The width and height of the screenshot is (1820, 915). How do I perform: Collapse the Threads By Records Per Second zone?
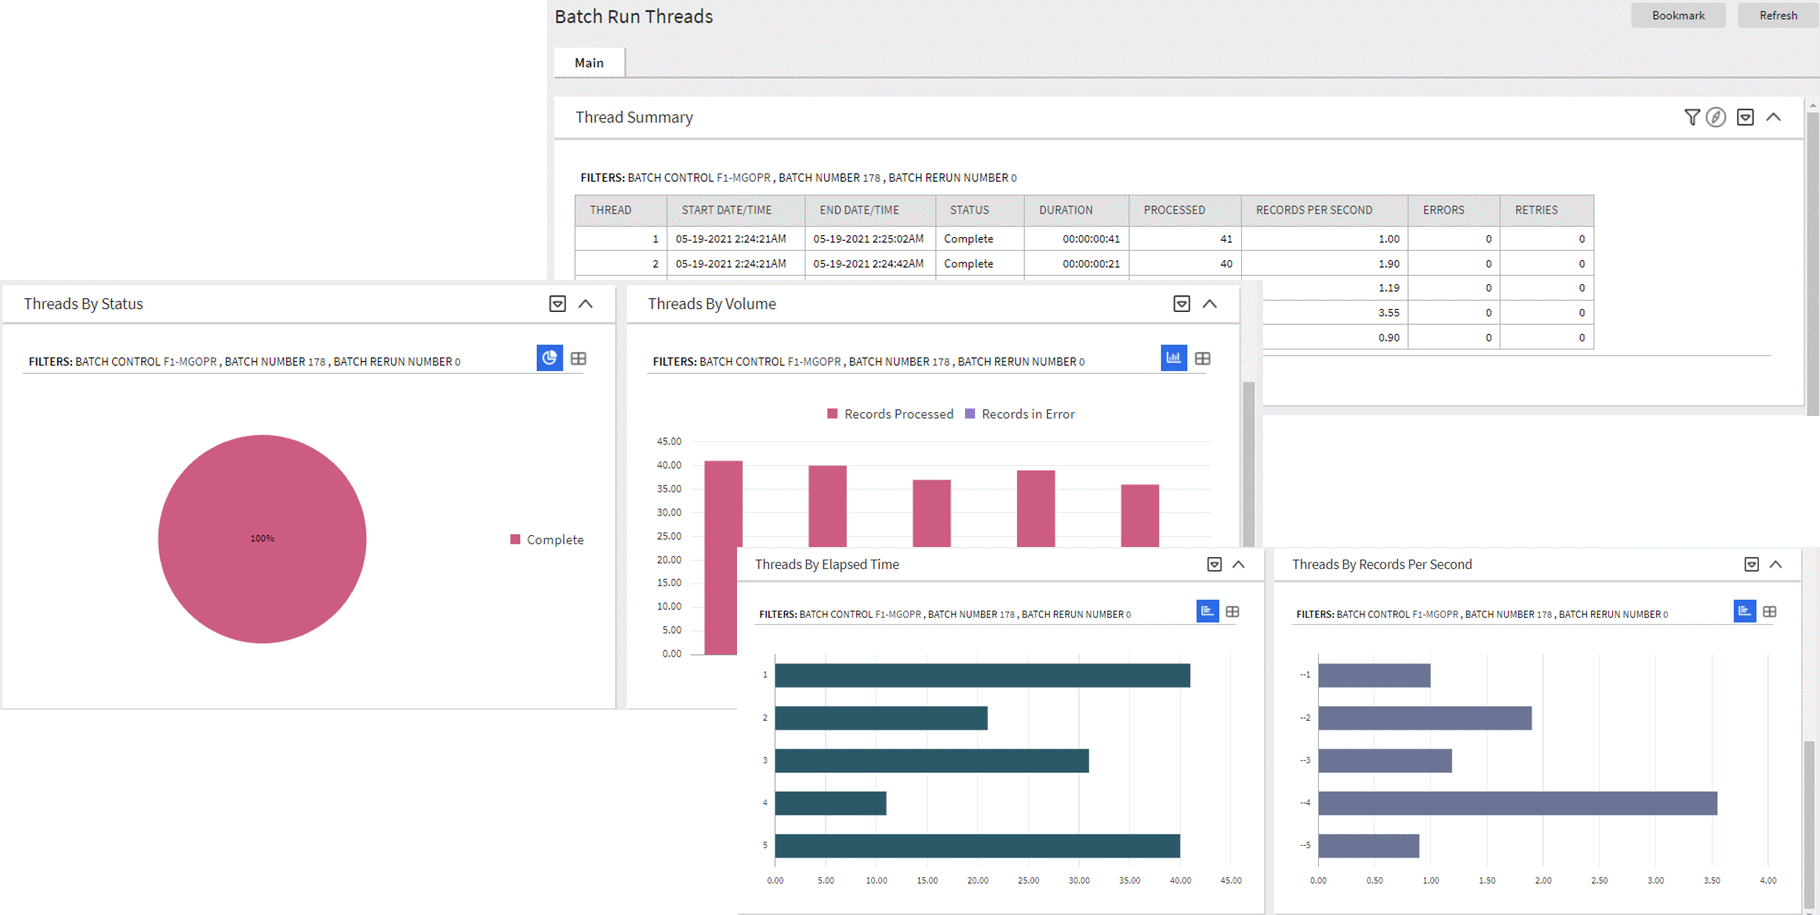point(1777,564)
